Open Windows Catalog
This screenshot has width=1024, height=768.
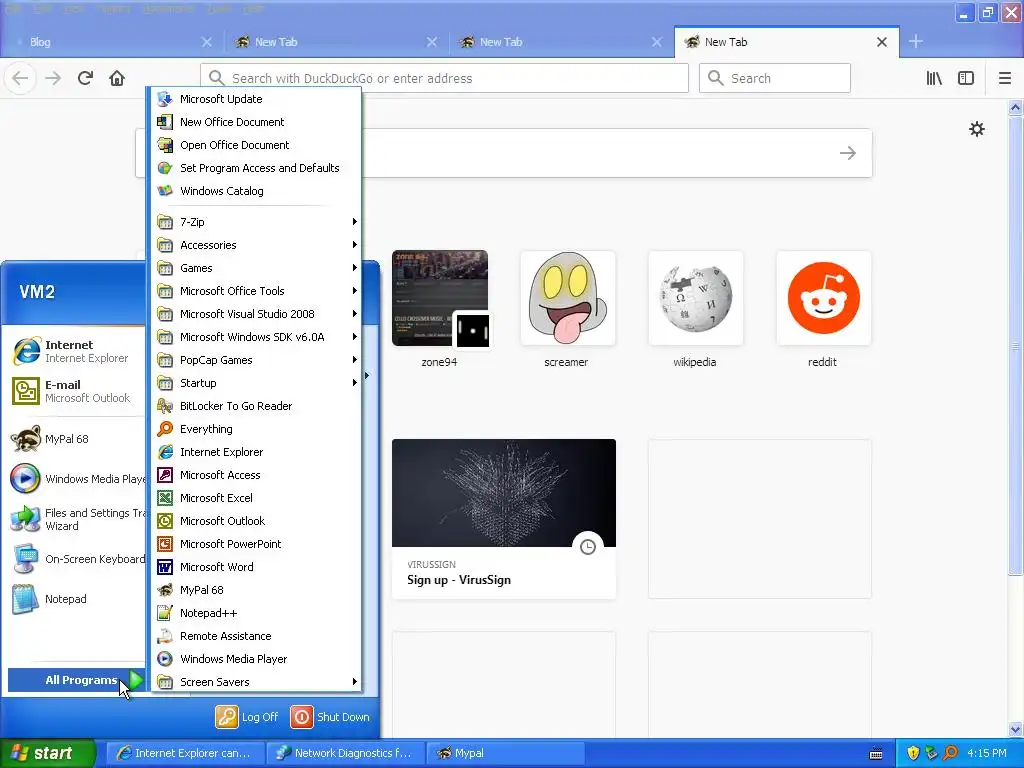coord(256,191)
